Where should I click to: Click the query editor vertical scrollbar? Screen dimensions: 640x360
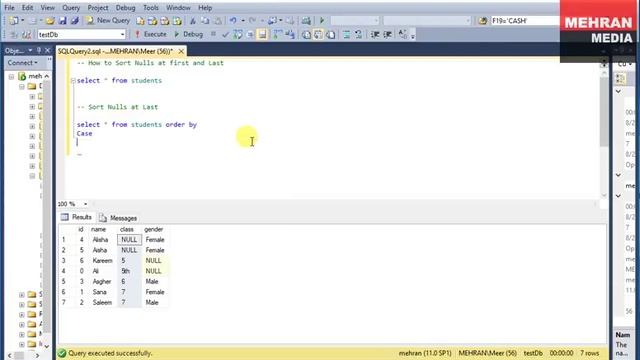(x=604, y=110)
